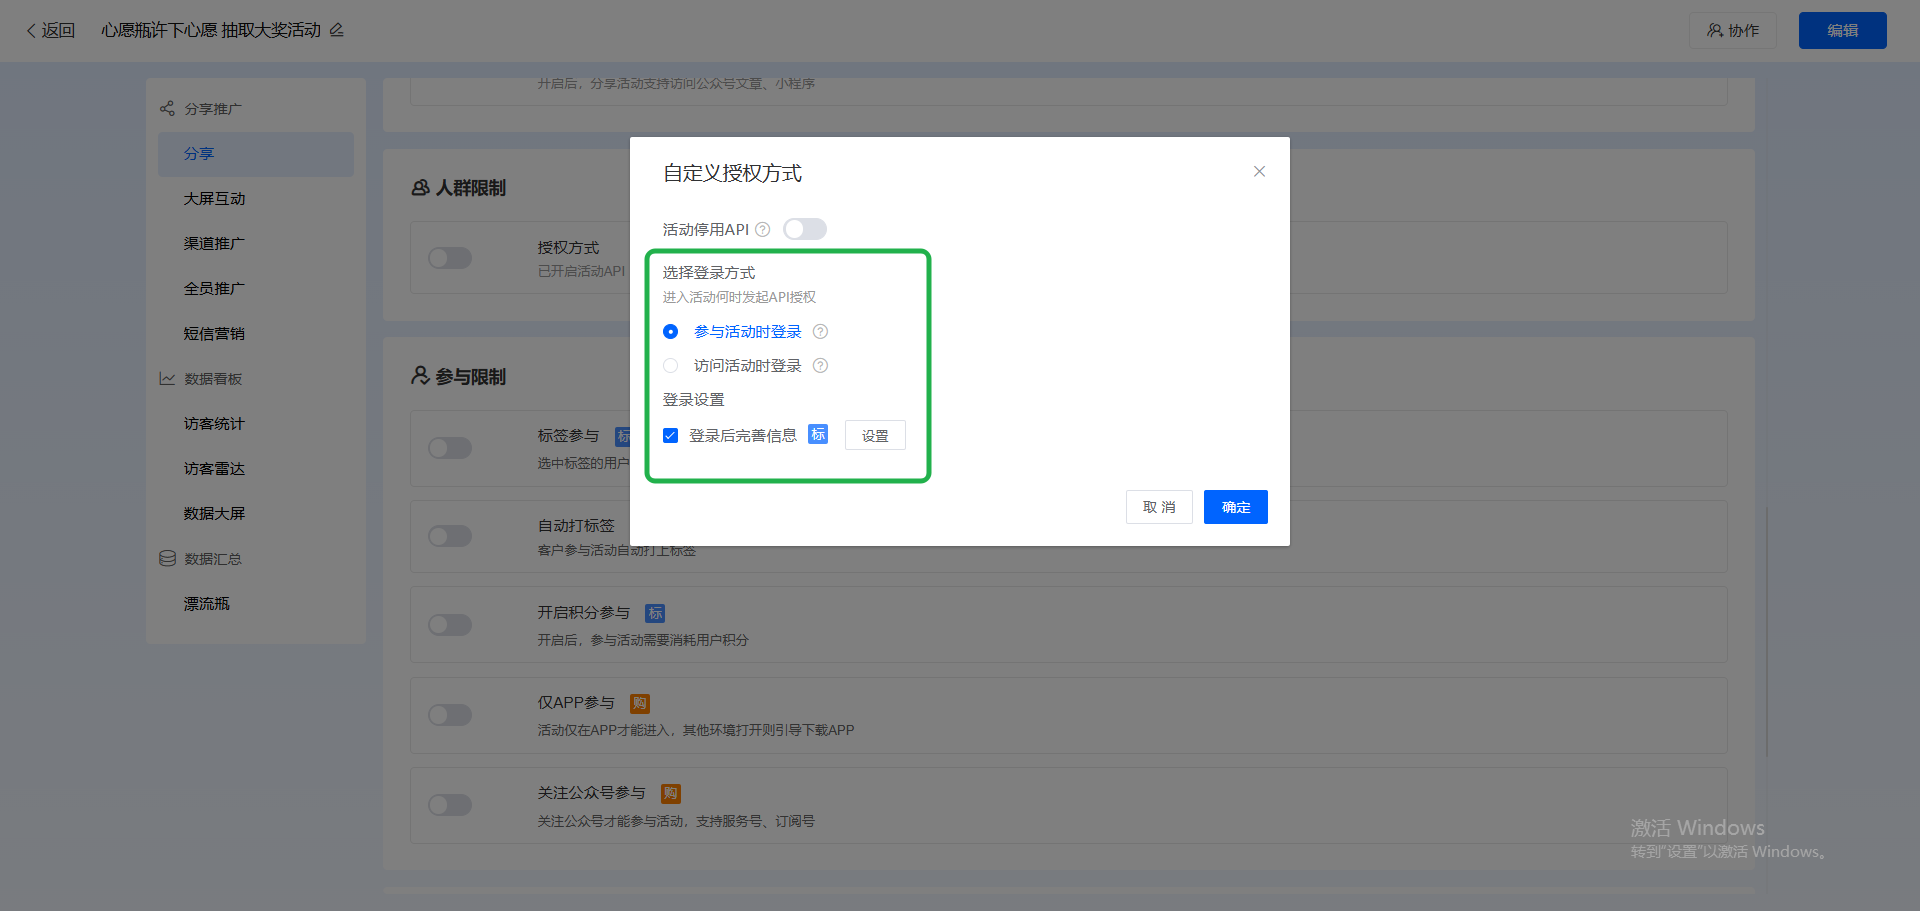
Task: Click 标 badge beside 开启积分参与
Action: [655, 613]
